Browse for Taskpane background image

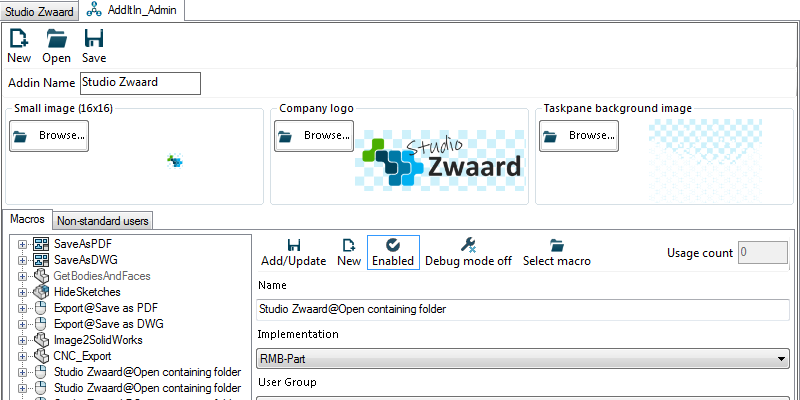pos(579,136)
